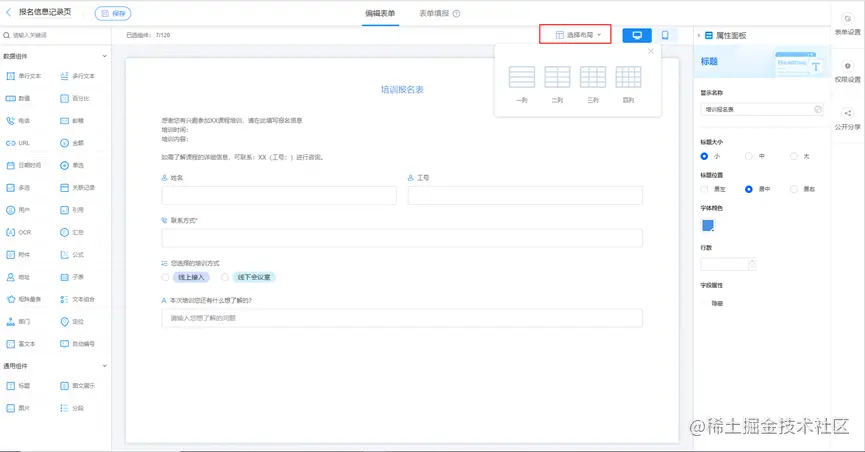
Task: Add the 定位 (location) component
Action: [x=72, y=321]
